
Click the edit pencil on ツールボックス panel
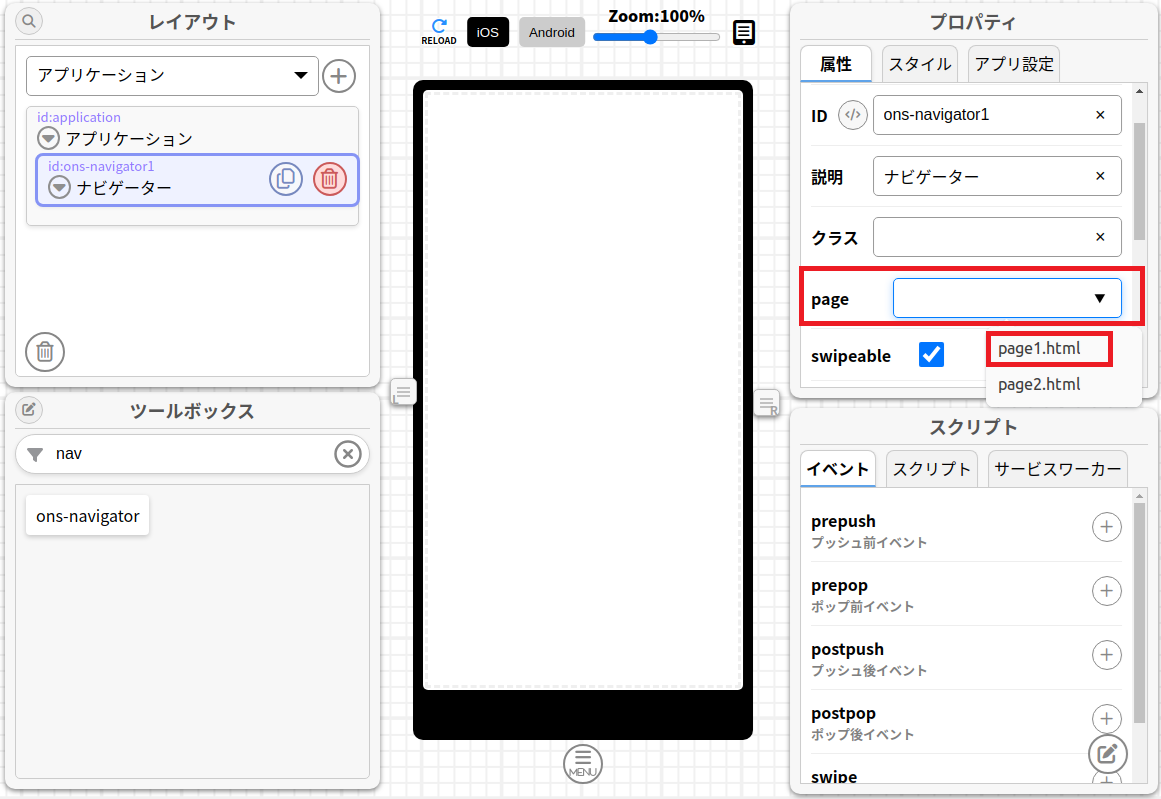coord(28,410)
